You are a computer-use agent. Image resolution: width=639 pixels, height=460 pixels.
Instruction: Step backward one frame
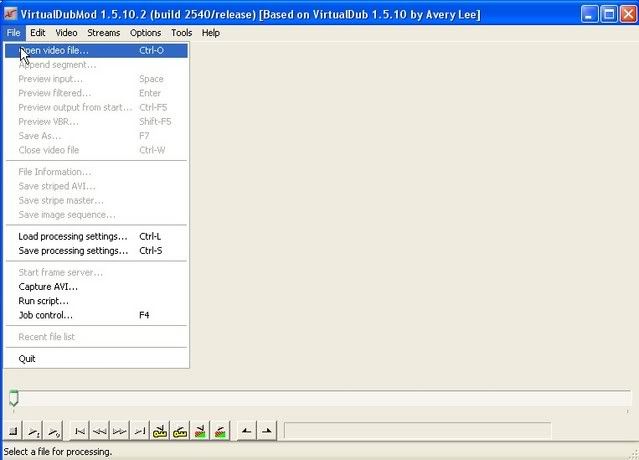[x=100, y=431]
